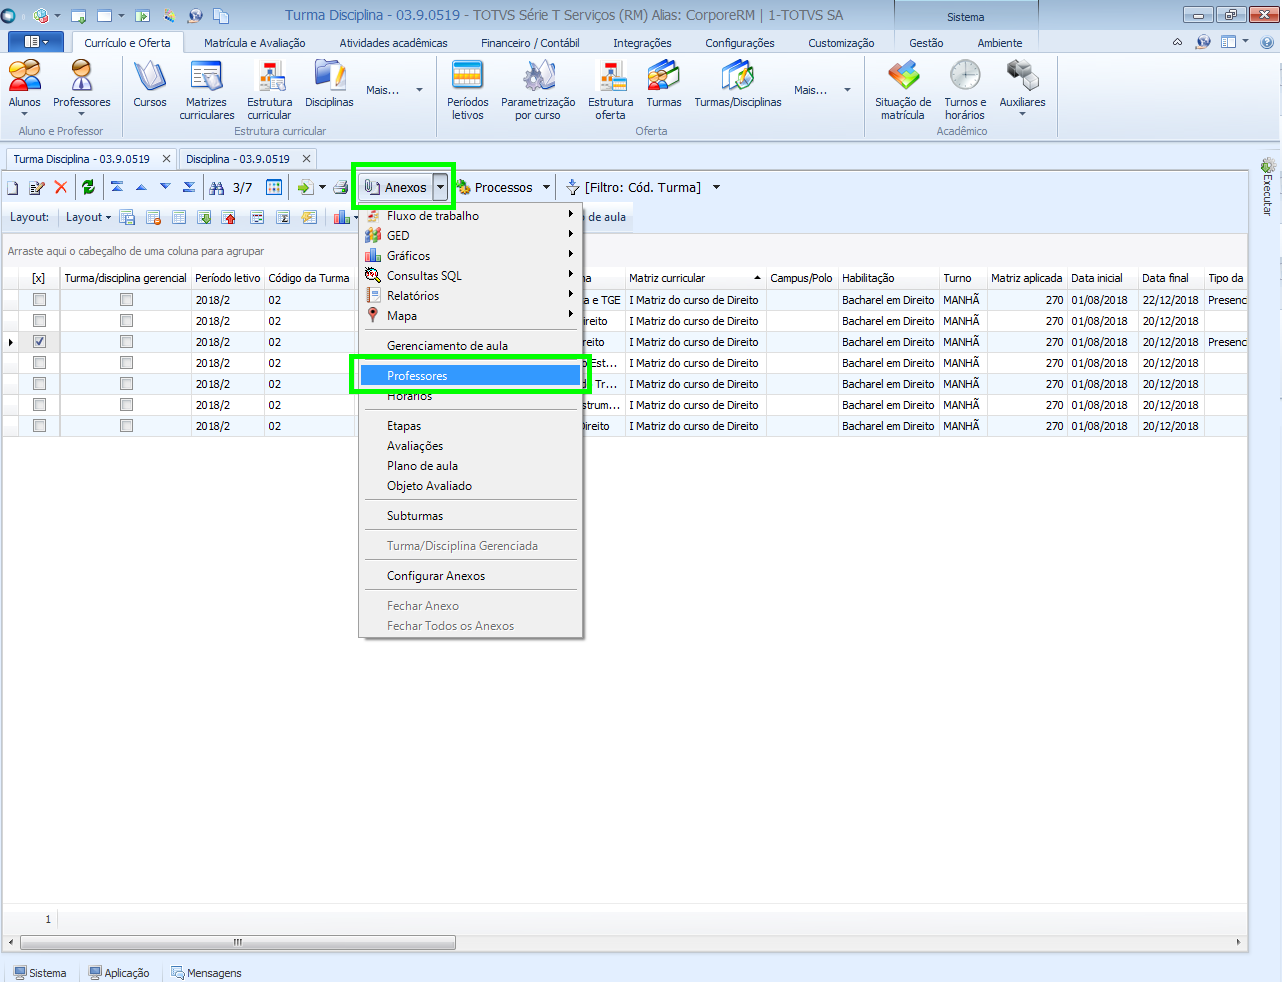The width and height of the screenshot is (1282, 982).
Task: Select Subturmas menu item
Action: 470,516
